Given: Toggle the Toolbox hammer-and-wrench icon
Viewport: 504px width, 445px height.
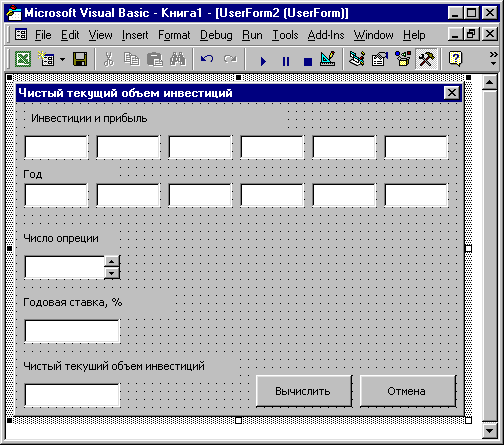Looking at the screenshot, I should point(426,59).
